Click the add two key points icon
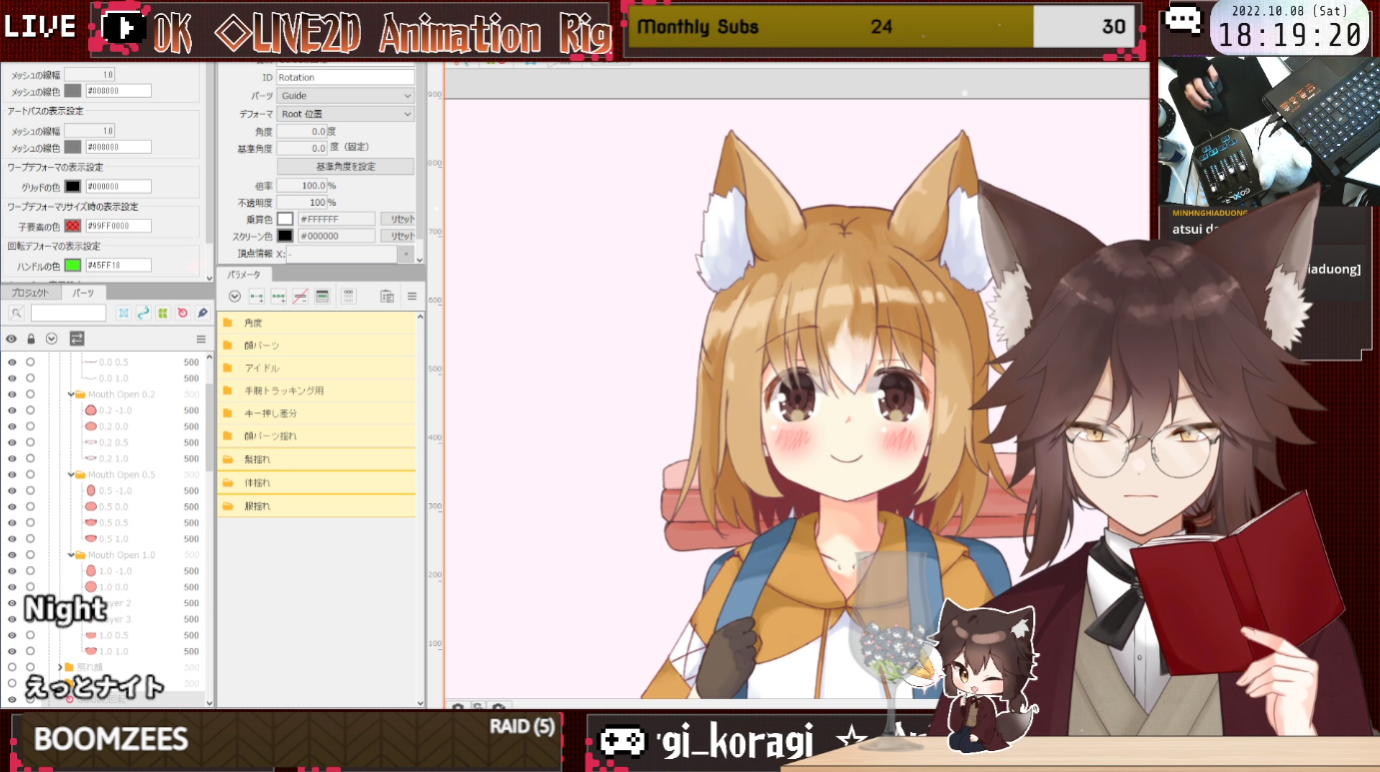This screenshot has height=772, width=1380. point(257,296)
